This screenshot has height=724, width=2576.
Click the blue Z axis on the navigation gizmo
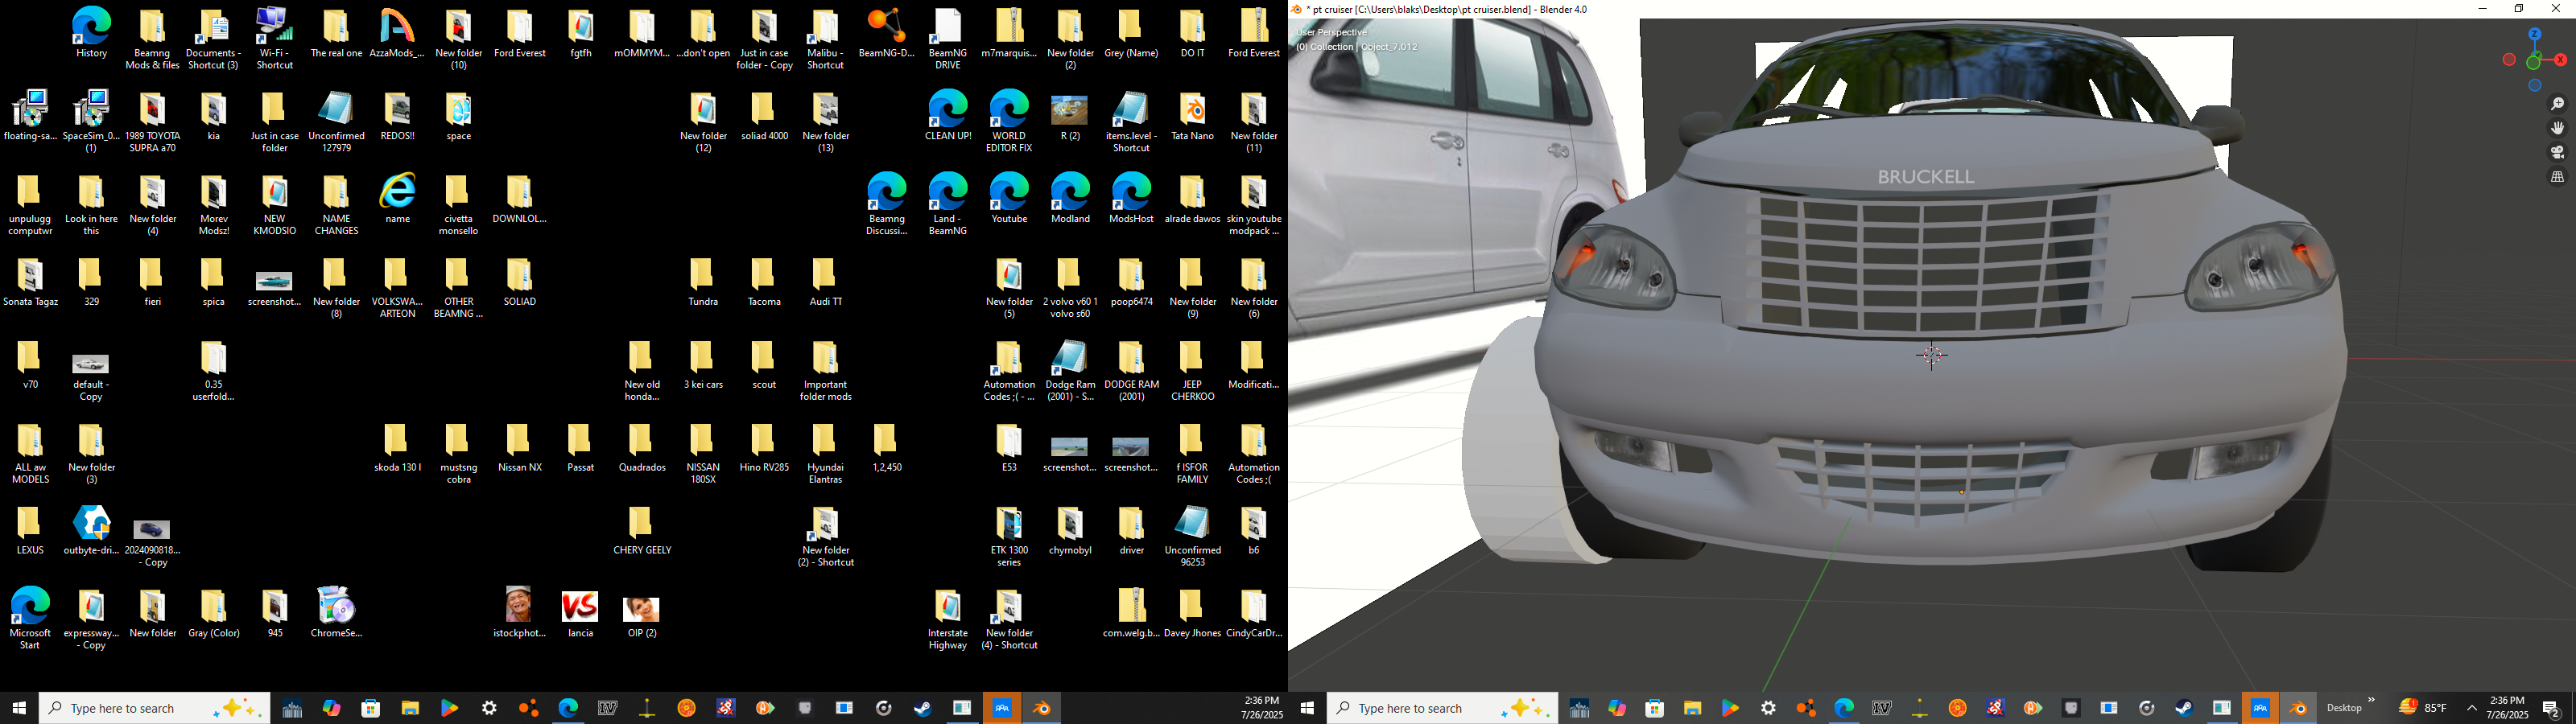[x=2535, y=34]
